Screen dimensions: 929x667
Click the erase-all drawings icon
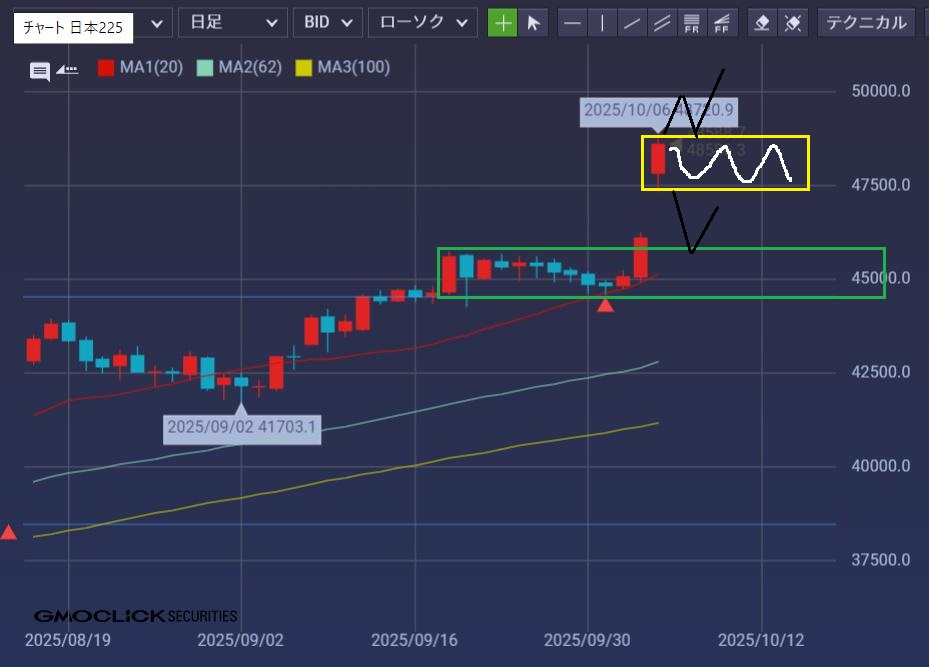(x=792, y=23)
